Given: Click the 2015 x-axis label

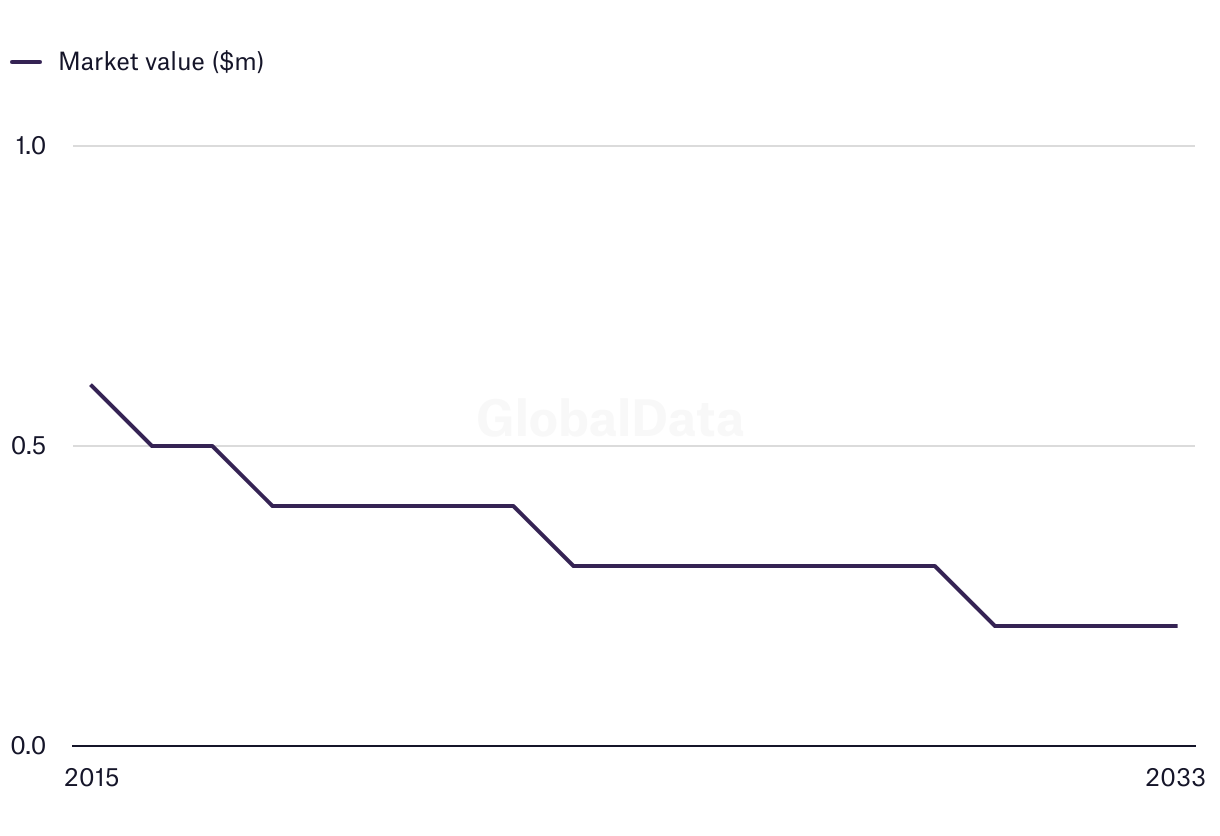Looking at the screenshot, I should point(91,778).
